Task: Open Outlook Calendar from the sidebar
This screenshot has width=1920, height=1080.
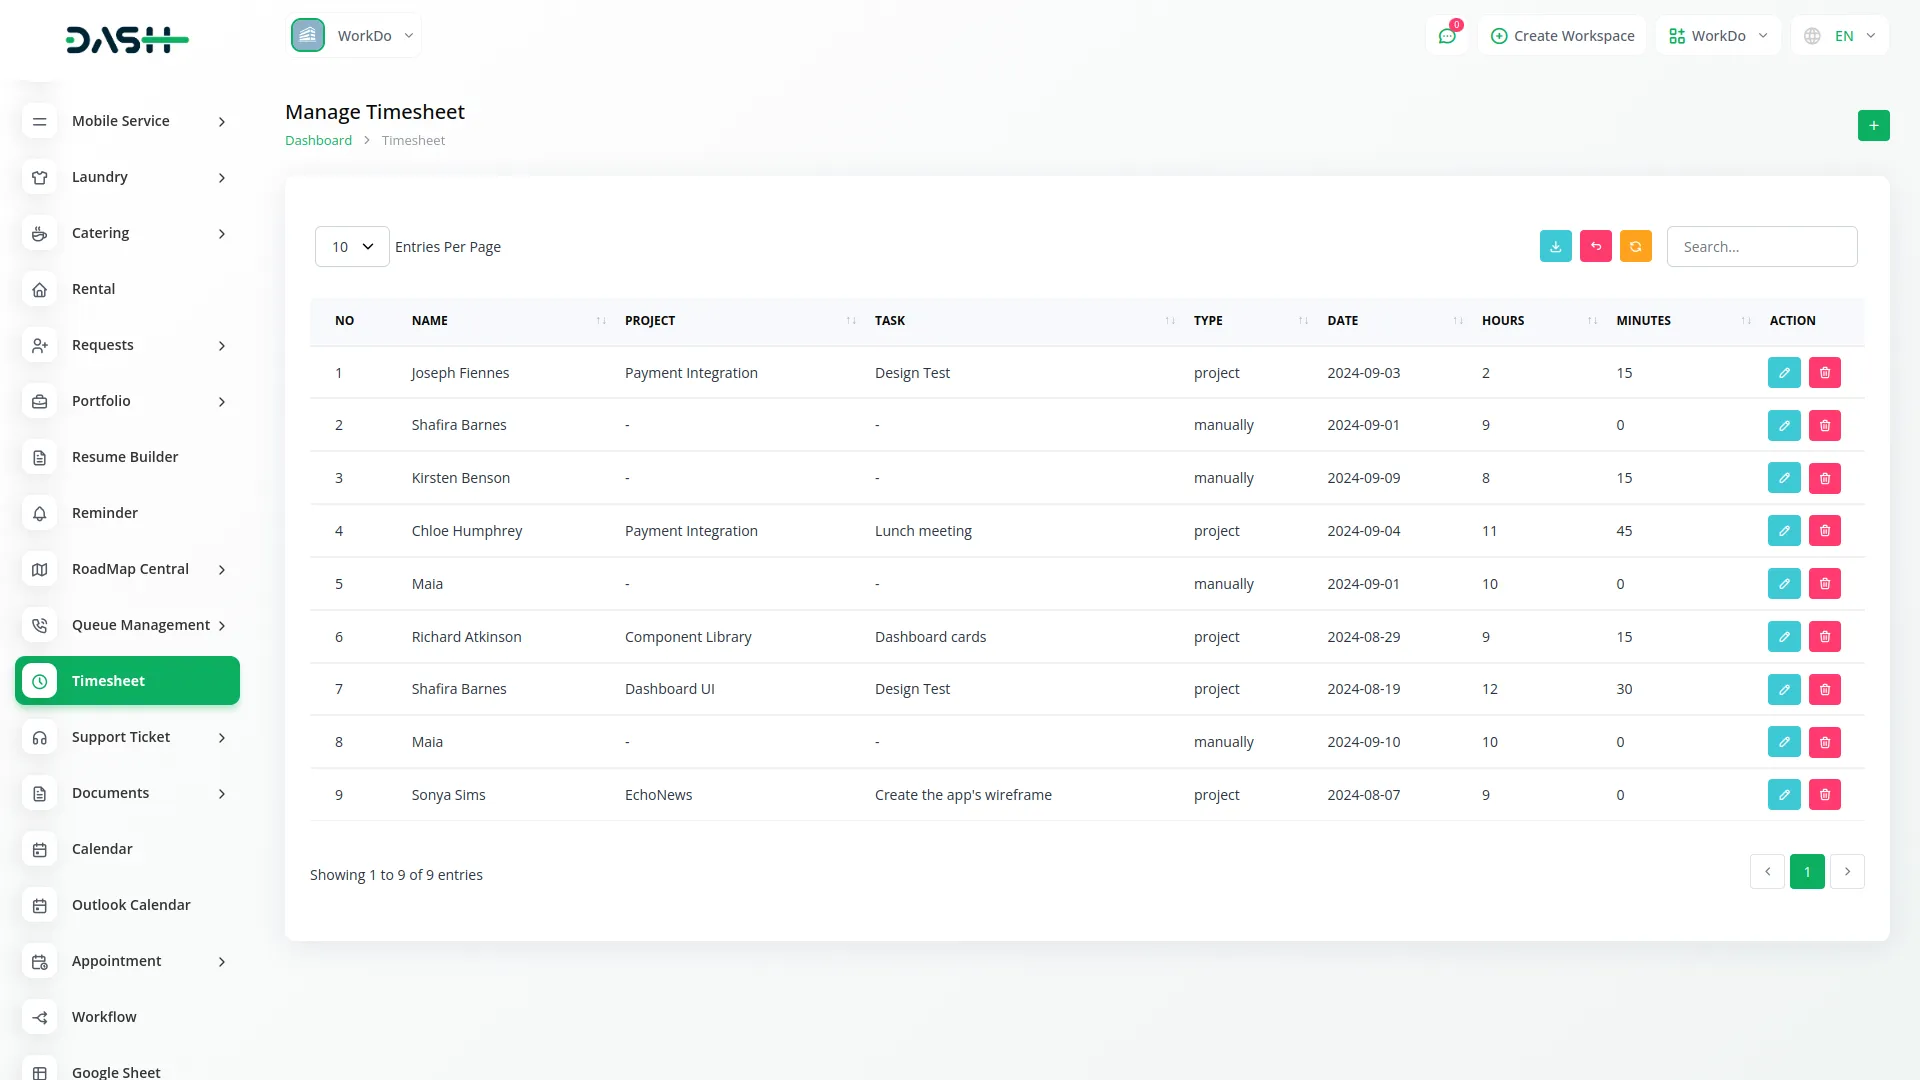Action: point(131,905)
